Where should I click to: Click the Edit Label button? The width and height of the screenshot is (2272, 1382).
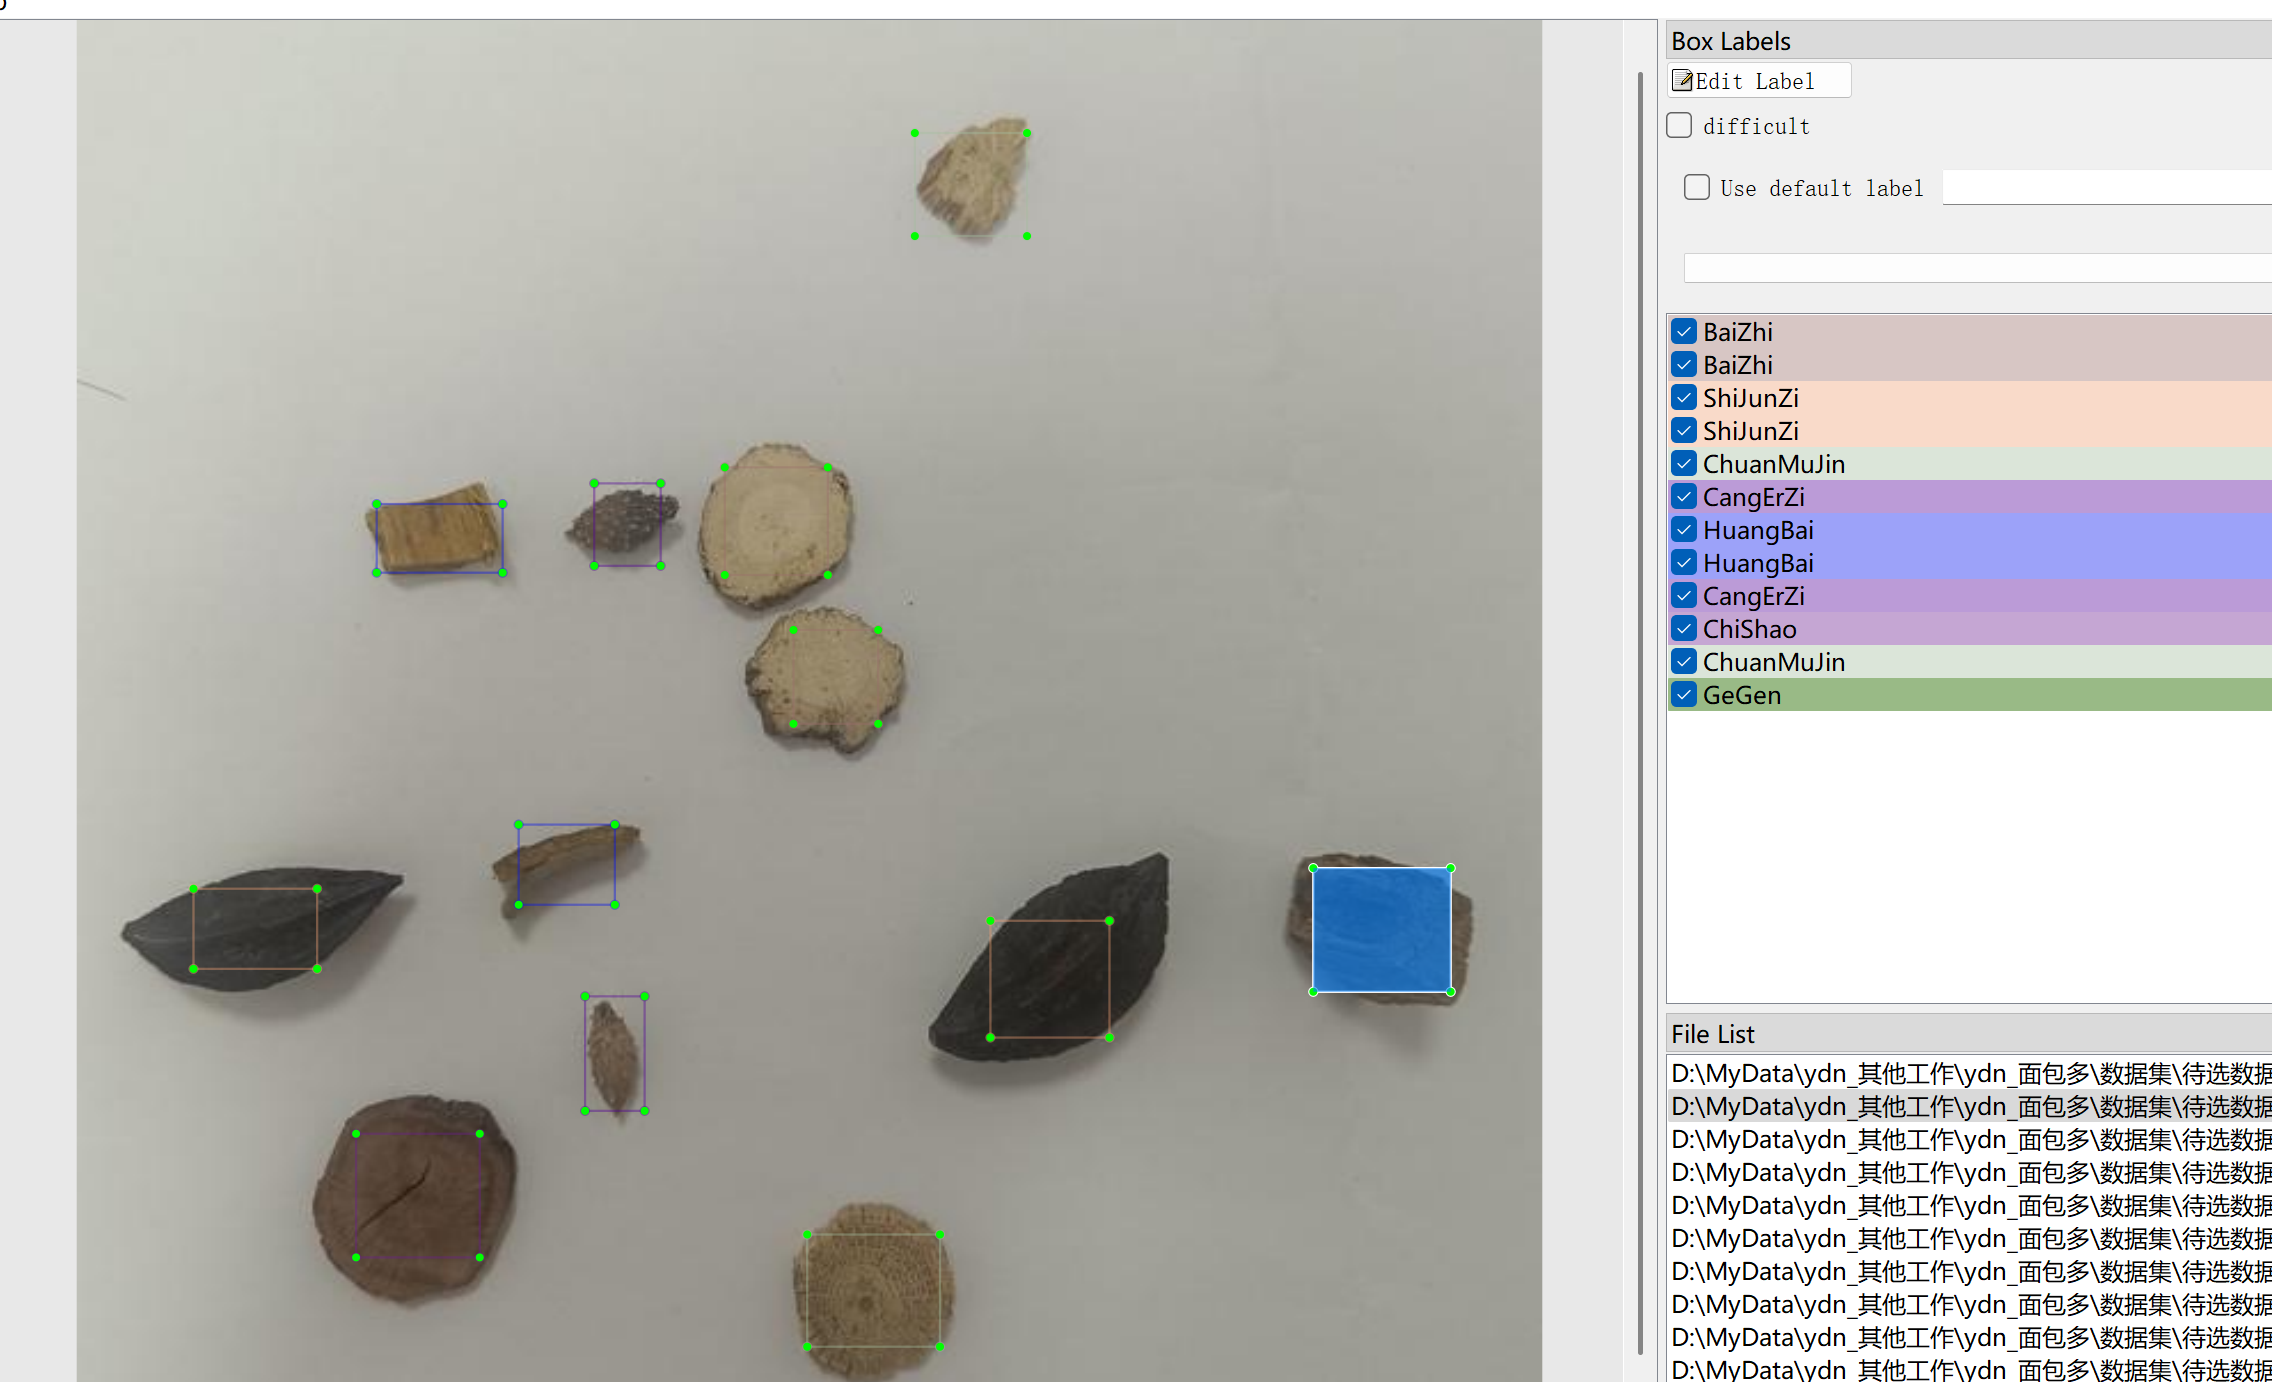pyautogui.click(x=1758, y=81)
